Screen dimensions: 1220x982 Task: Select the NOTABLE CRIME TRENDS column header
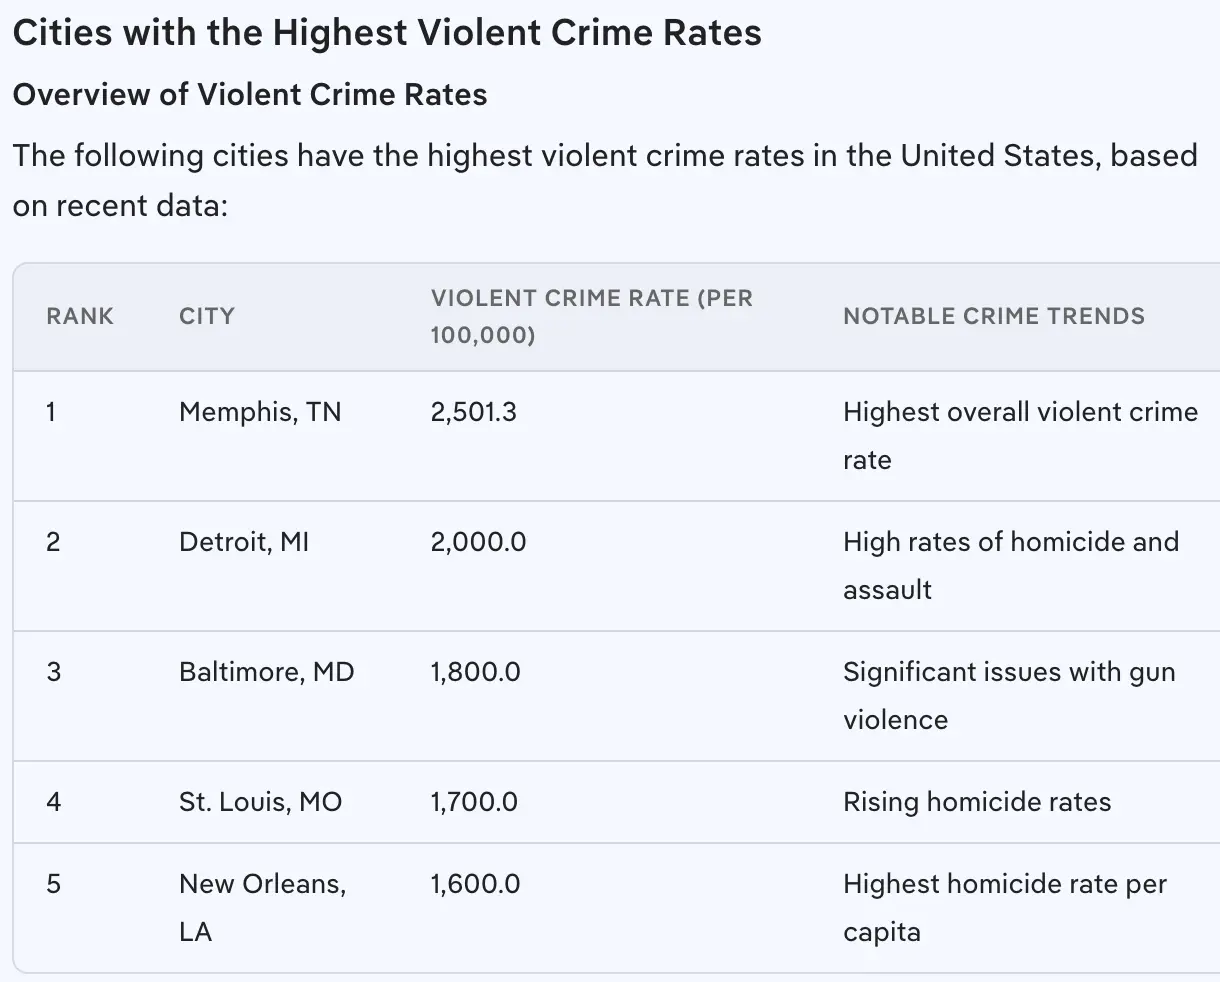993,316
